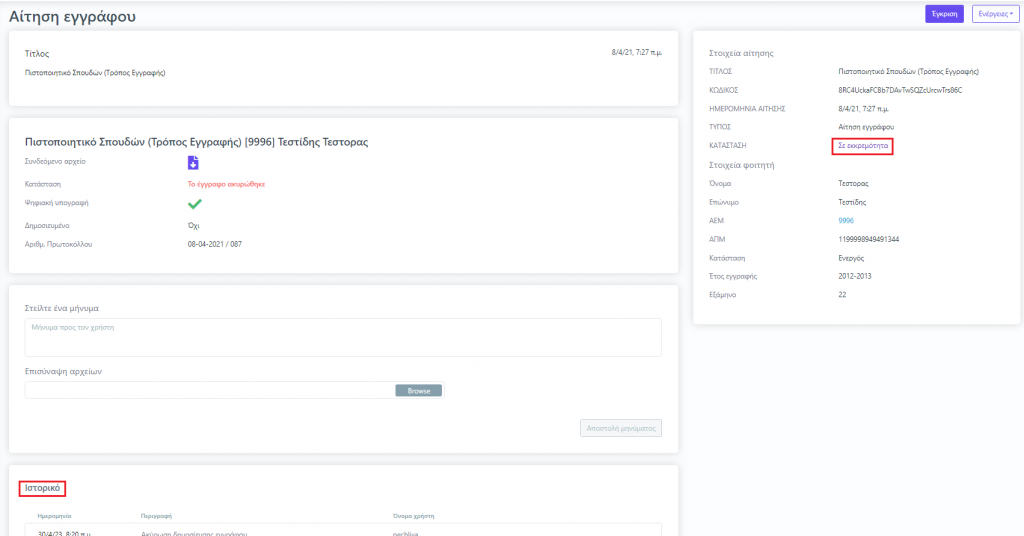1024x536 pixels.
Task: Click the Ιστορικό section heading
Action: coord(42,488)
